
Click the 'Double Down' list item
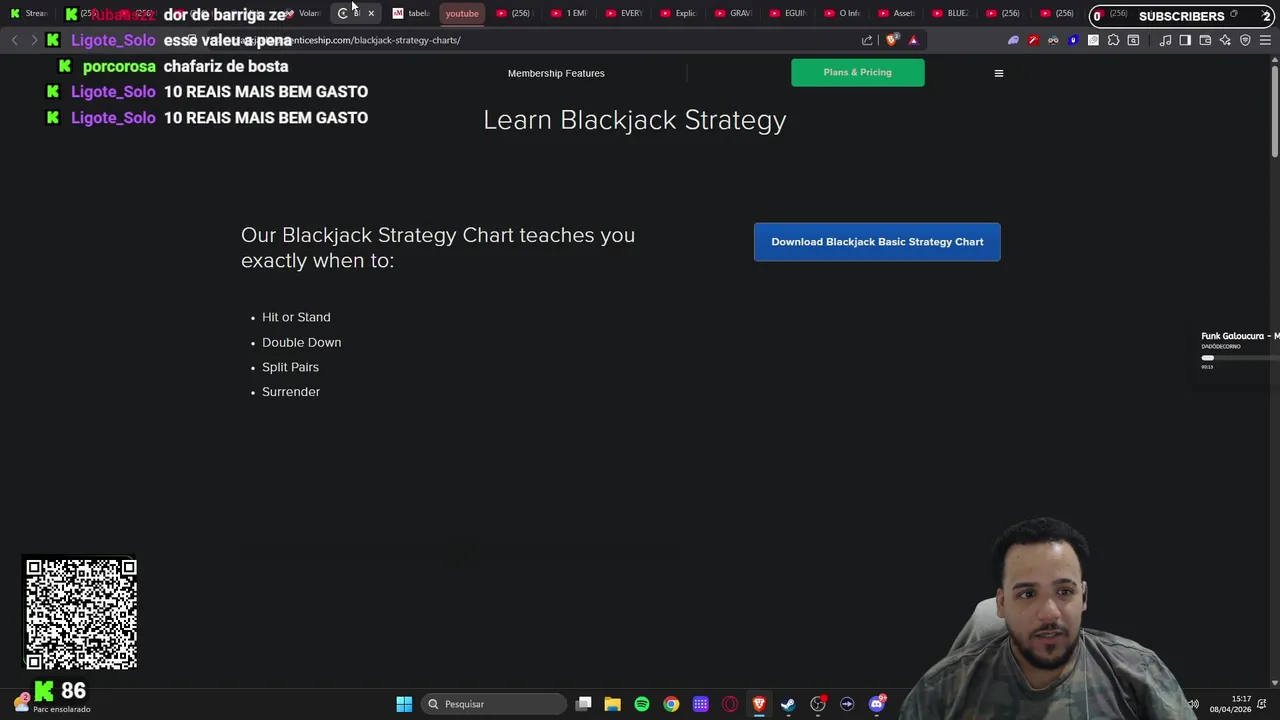click(x=301, y=342)
